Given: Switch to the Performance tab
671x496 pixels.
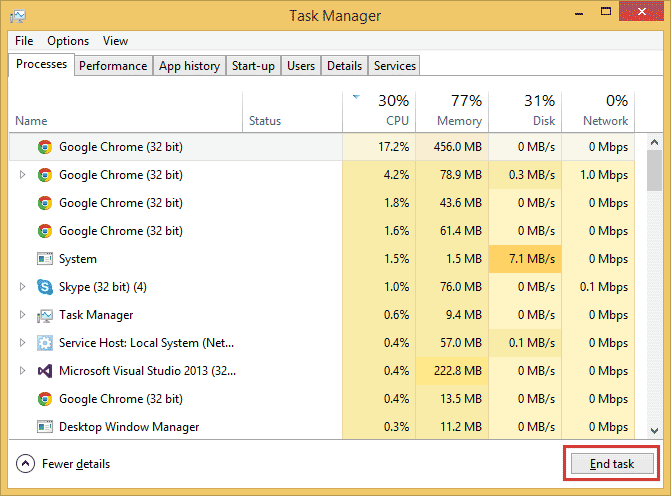Looking at the screenshot, I should click(113, 66).
